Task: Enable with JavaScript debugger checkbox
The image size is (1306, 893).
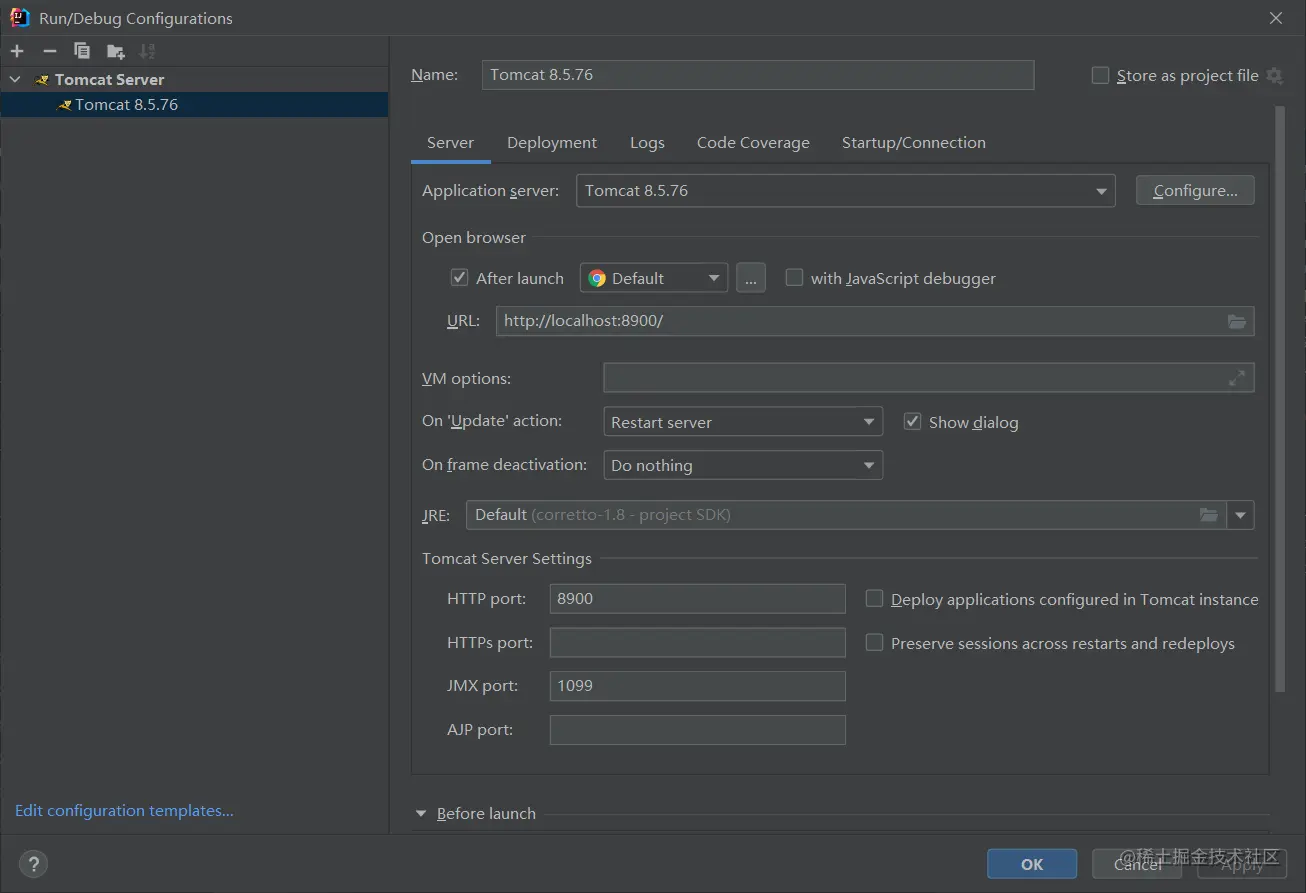Action: click(x=794, y=278)
